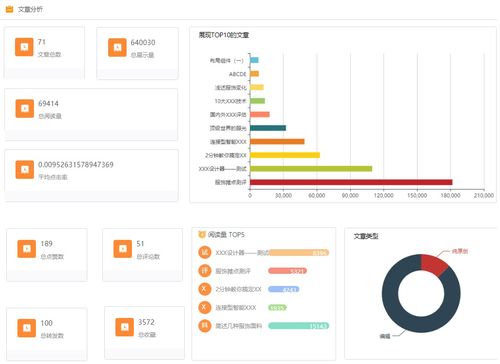Click the 编辑 donut label
The width and height of the screenshot is (500, 364).
pos(385,336)
